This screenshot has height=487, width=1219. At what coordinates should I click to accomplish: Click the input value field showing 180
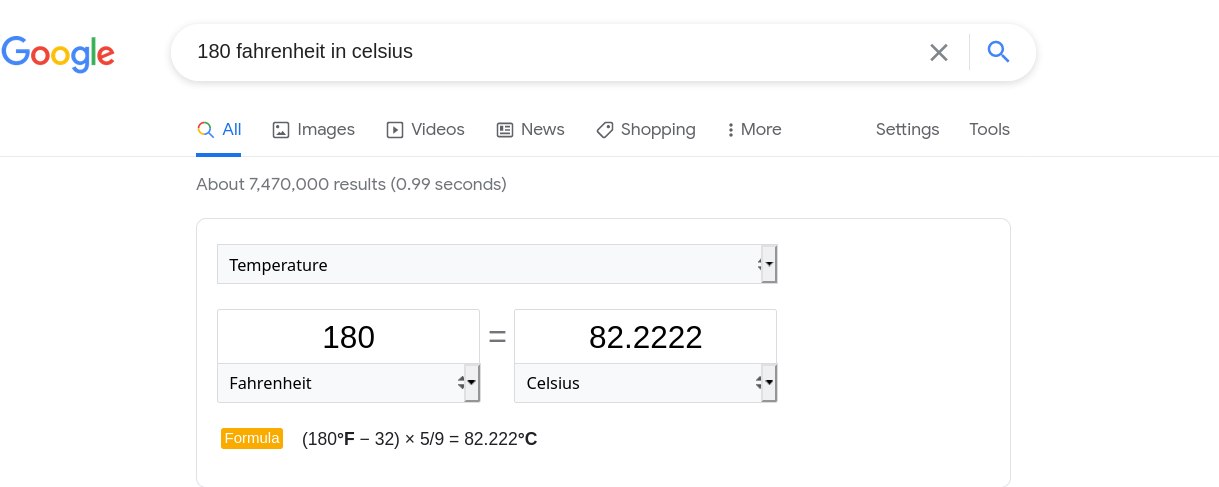click(348, 337)
